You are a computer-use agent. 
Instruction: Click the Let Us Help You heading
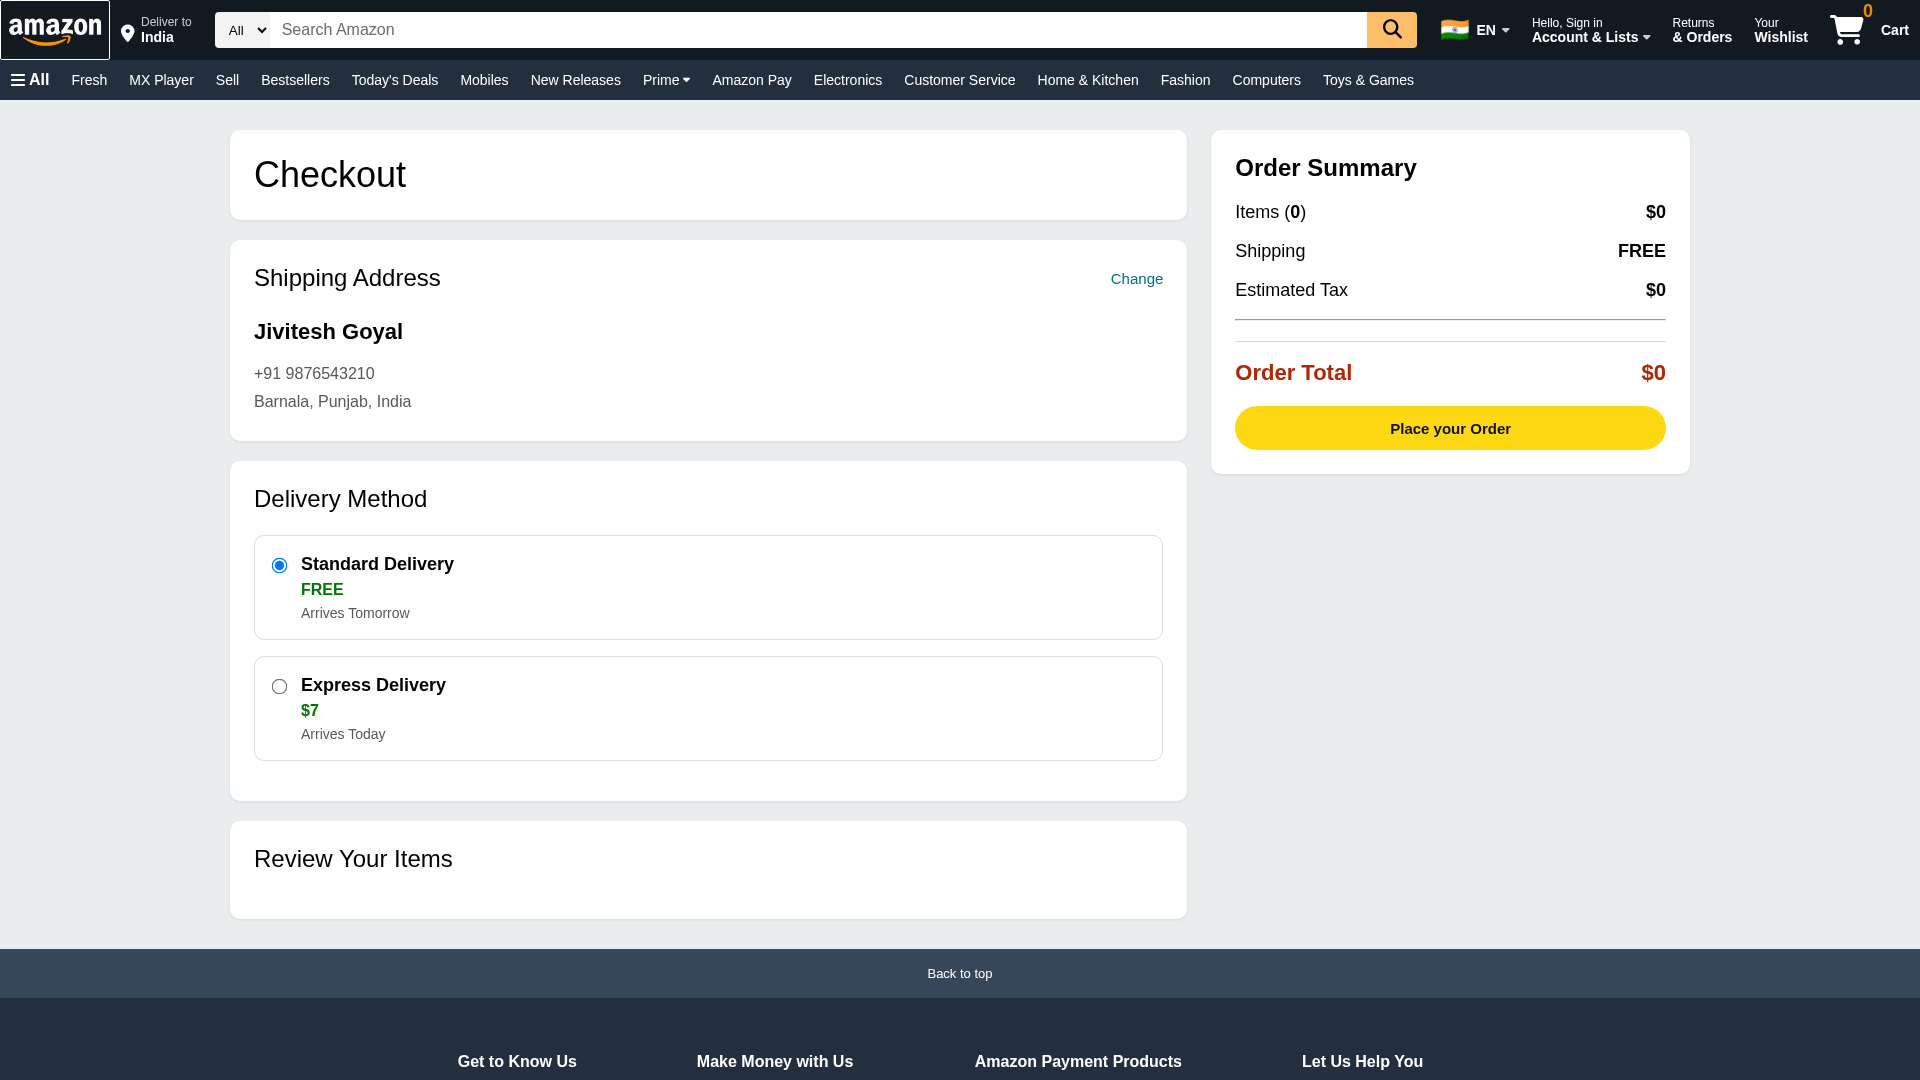pyautogui.click(x=1362, y=1062)
